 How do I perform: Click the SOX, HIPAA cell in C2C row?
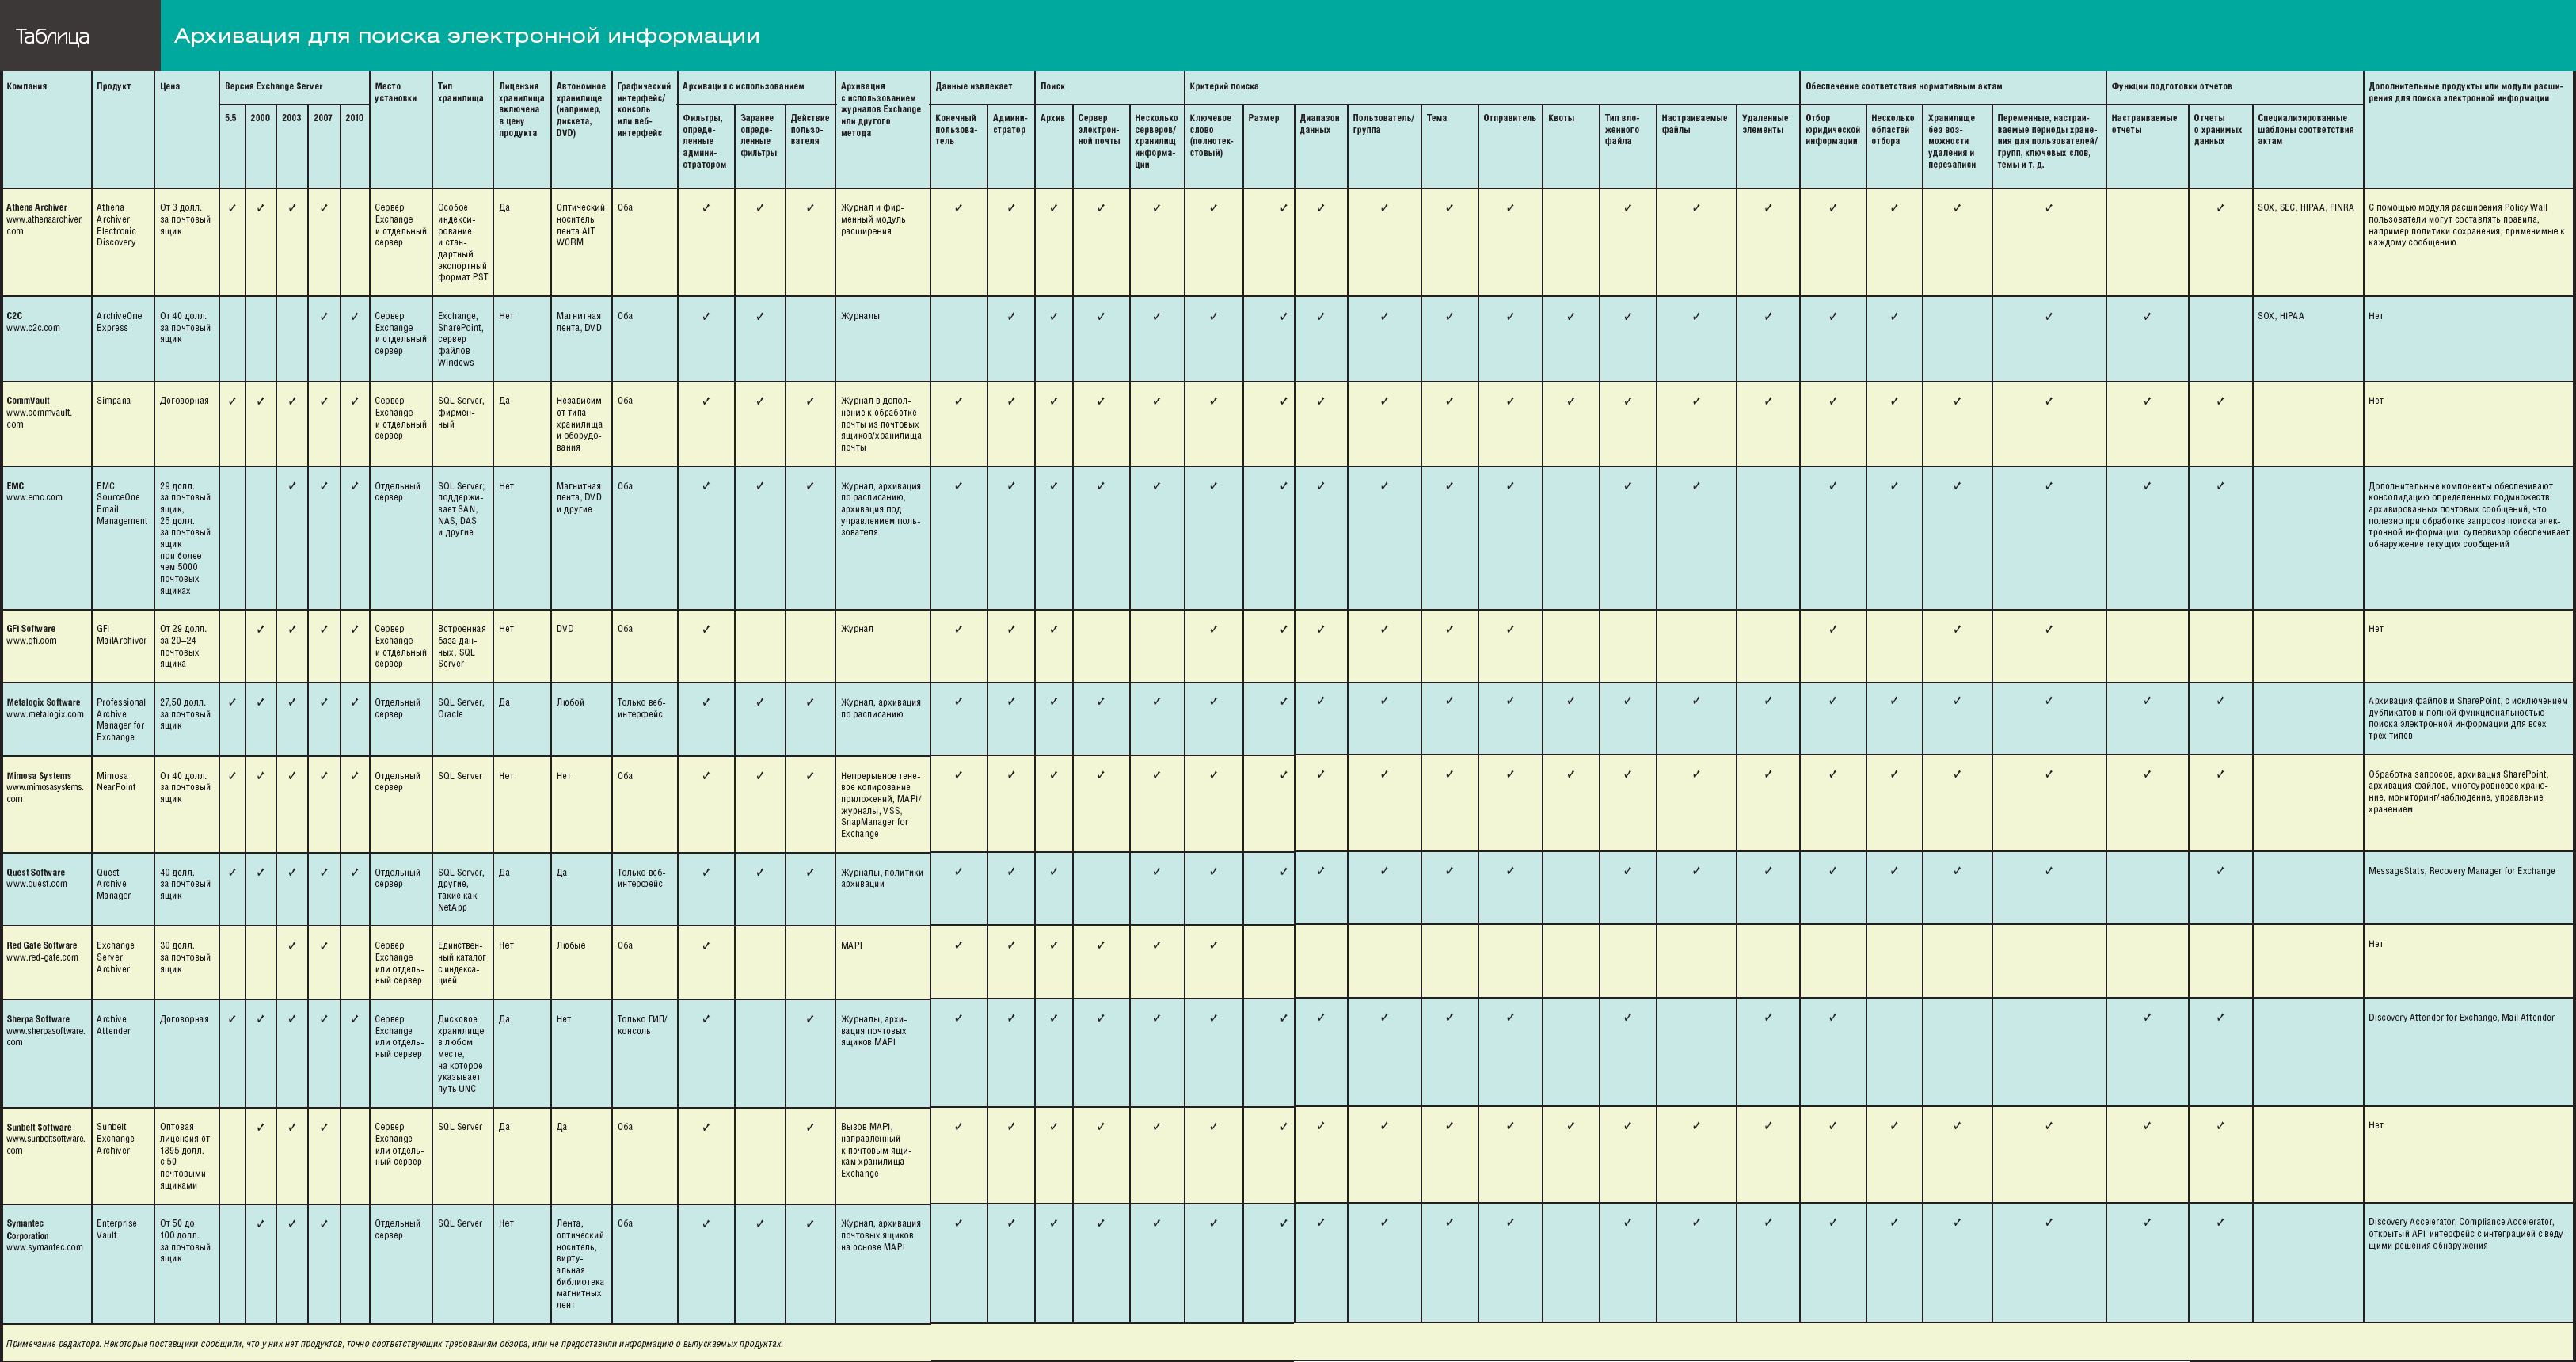click(x=2281, y=316)
